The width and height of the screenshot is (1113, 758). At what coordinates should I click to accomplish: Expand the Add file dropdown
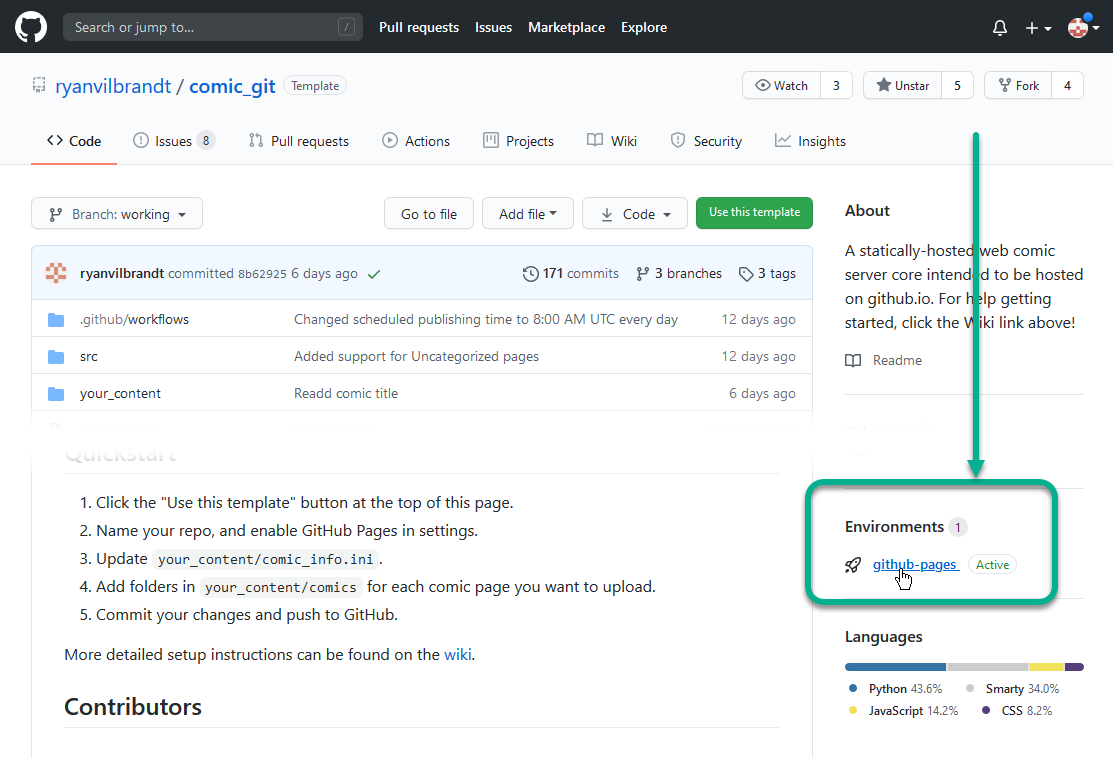pos(527,214)
